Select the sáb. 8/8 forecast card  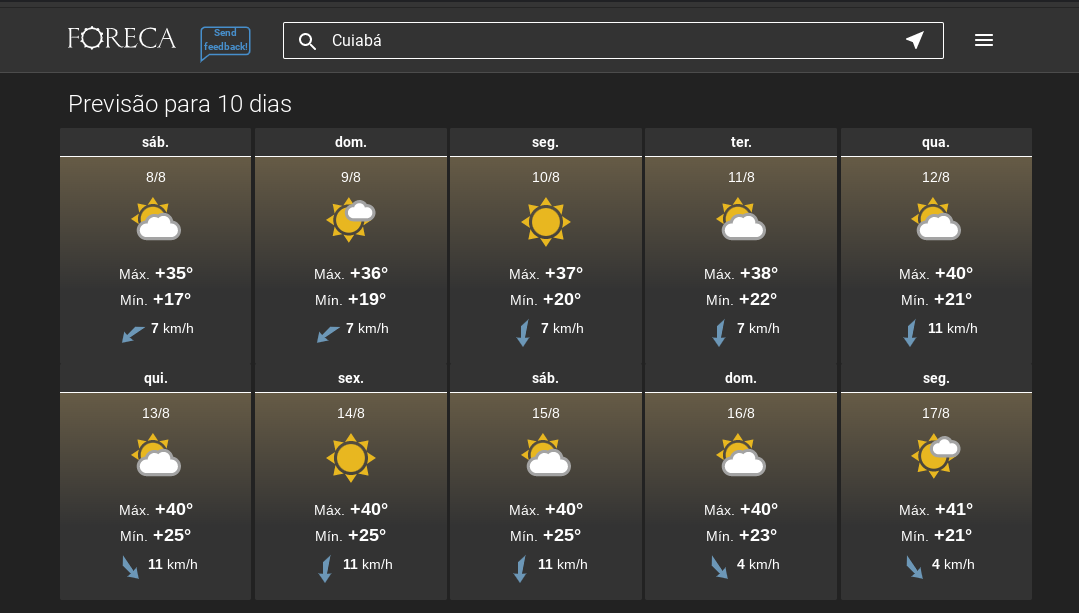pos(156,245)
